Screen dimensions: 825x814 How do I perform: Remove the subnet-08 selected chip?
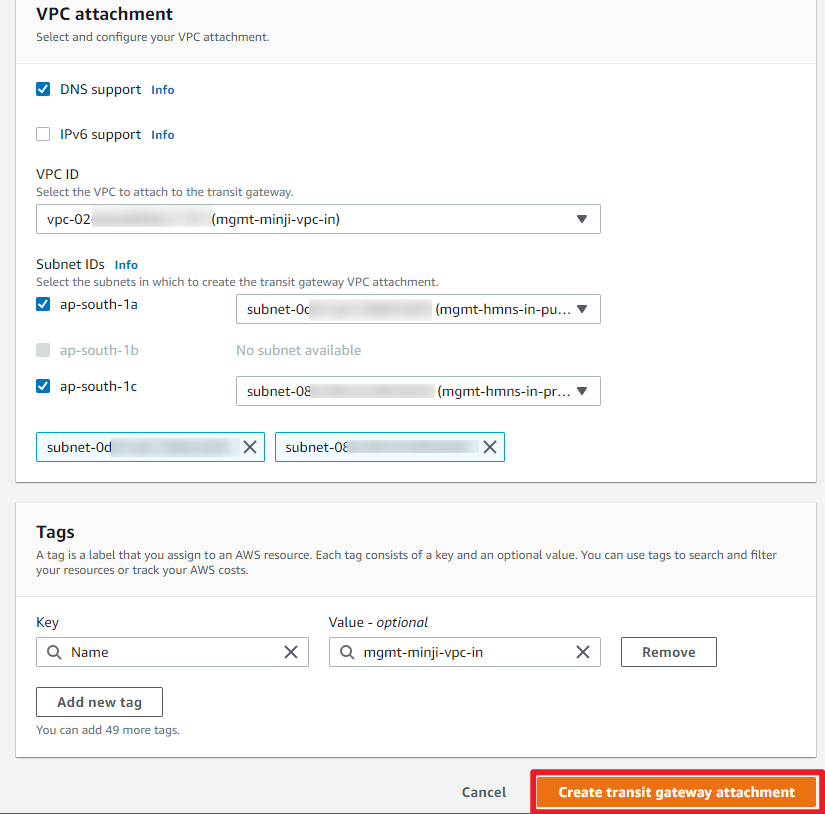point(490,447)
